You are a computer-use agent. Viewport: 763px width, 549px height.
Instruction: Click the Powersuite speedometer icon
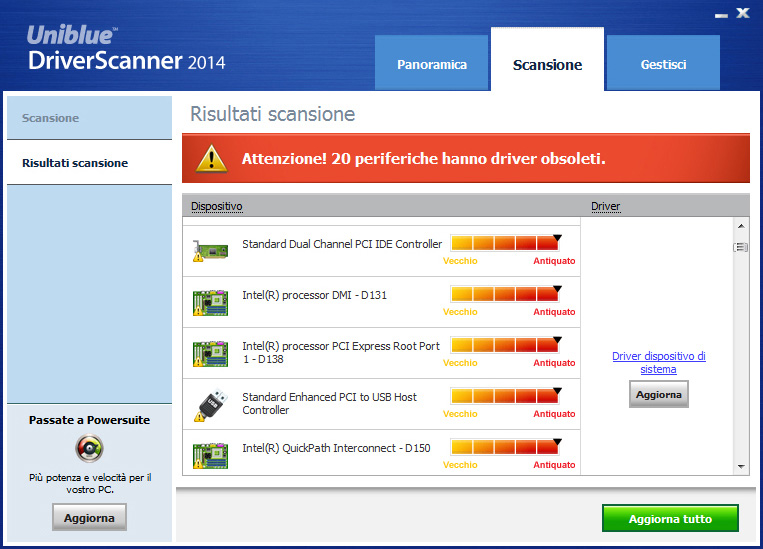coord(89,448)
